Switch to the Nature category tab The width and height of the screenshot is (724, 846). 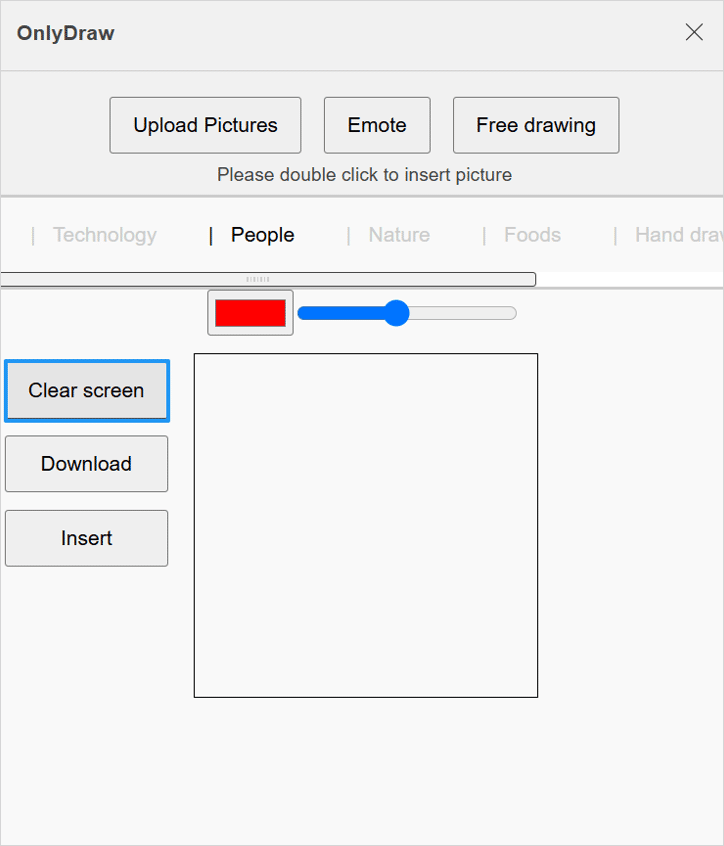click(399, 235)
